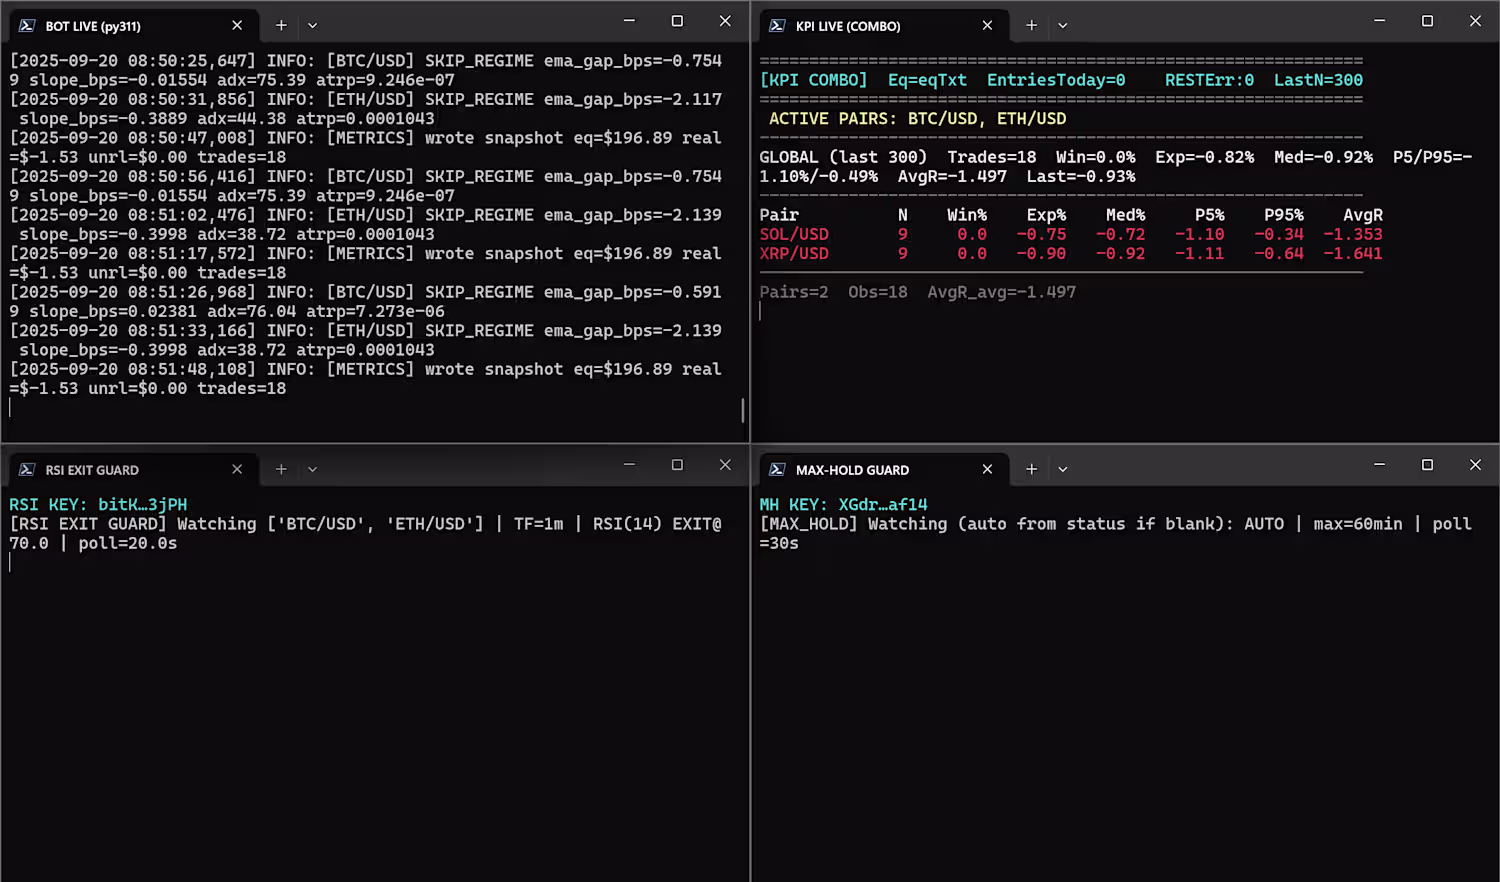The height and width of the screenshot is (882, 1500).
Task: Expand profile dropdown in MAX-HOLD GUARD window
Action: (1062, 470)
